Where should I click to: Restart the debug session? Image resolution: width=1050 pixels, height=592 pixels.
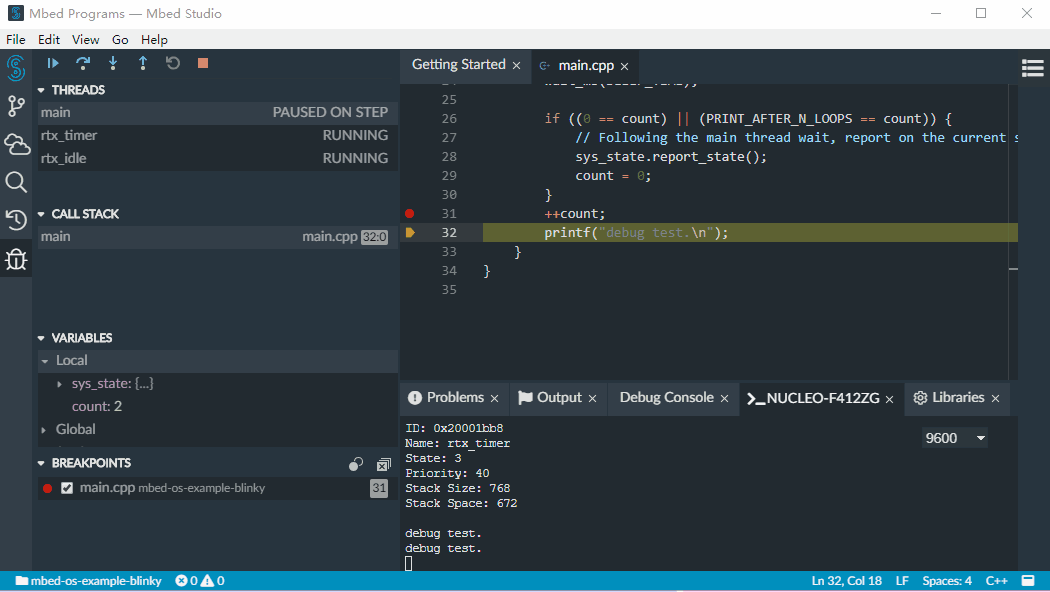[173, 63]
